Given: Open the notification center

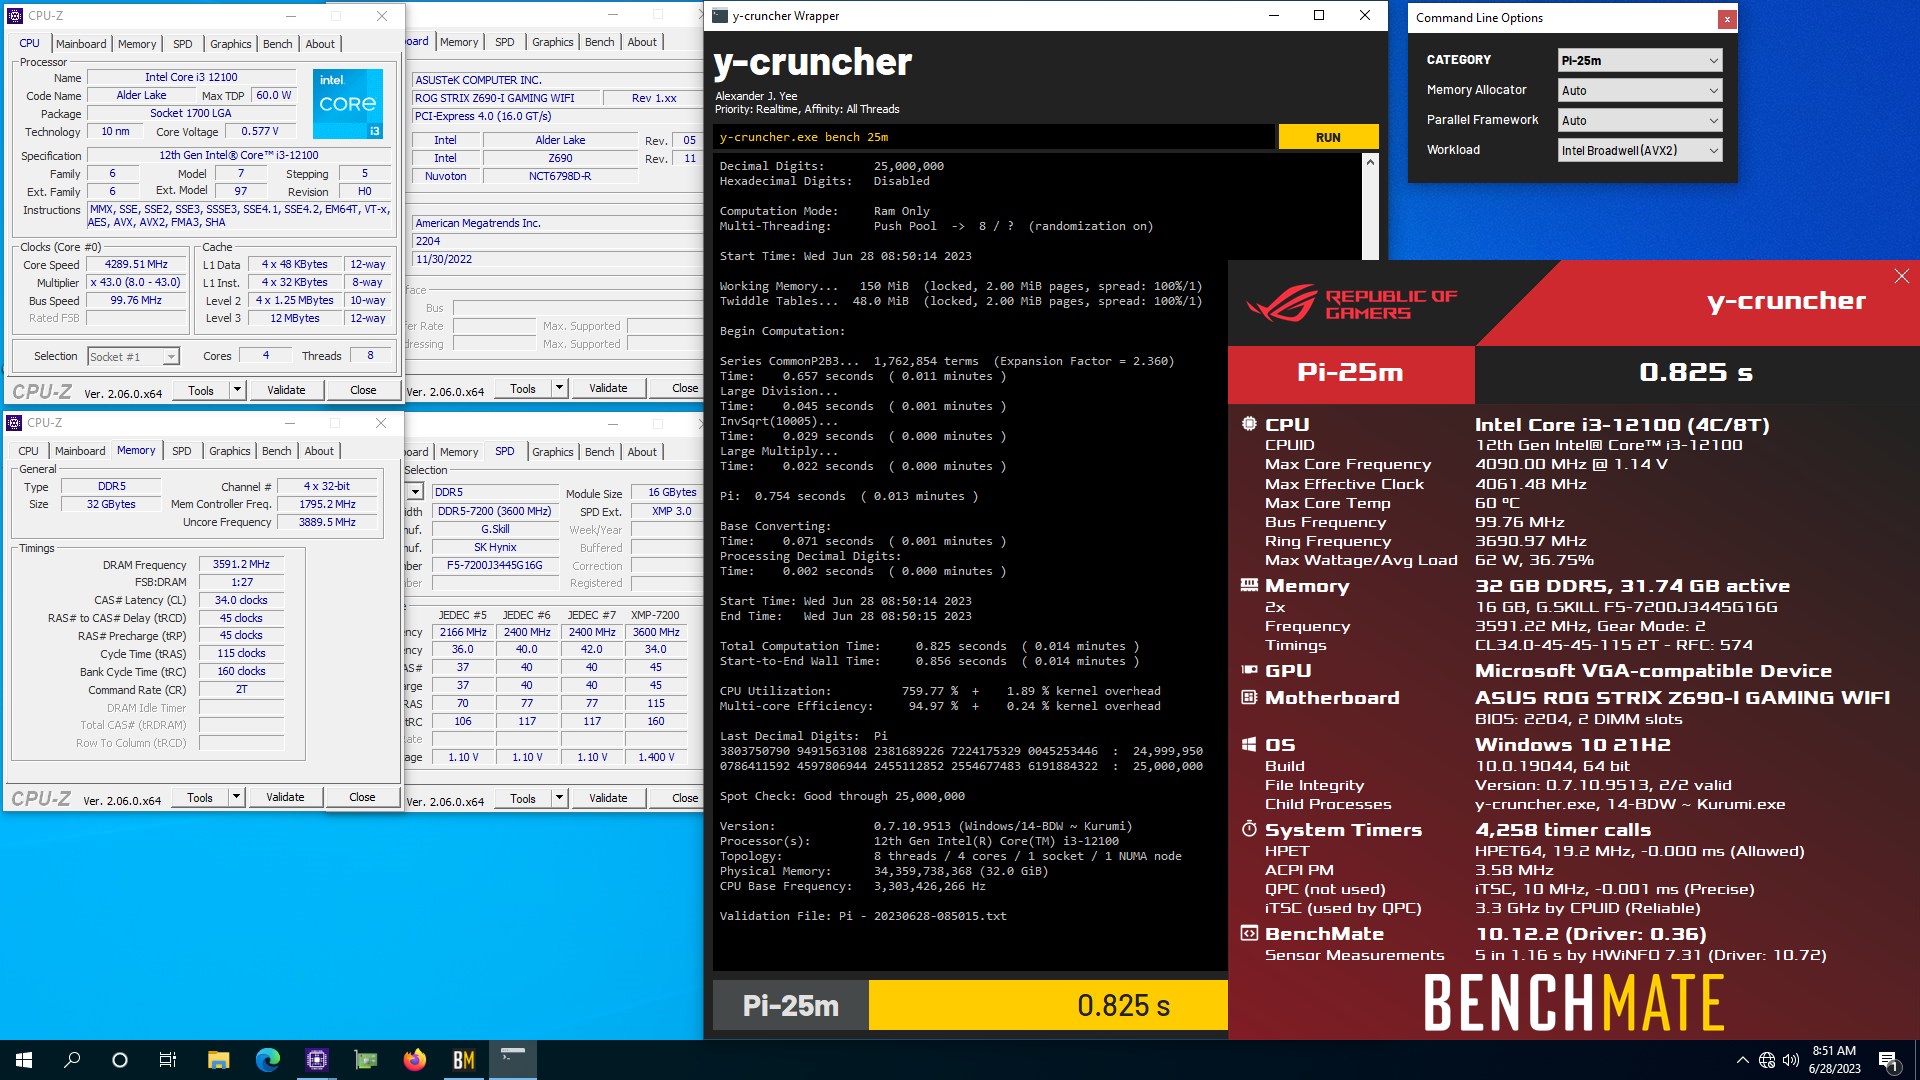Looking at the screenshot, I should tap(1888, 1060).
